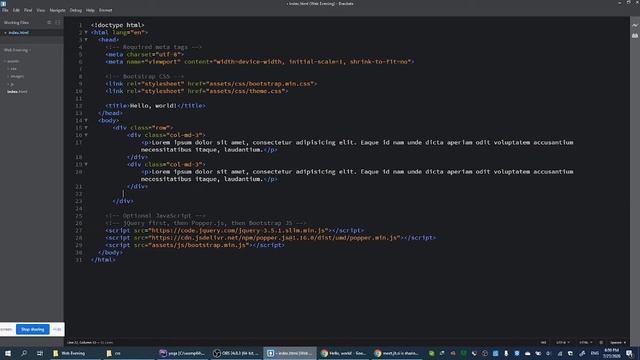This screenshot has height=360, width=640.
Task: Open the Emmet menu
Action: click(105, 10)
